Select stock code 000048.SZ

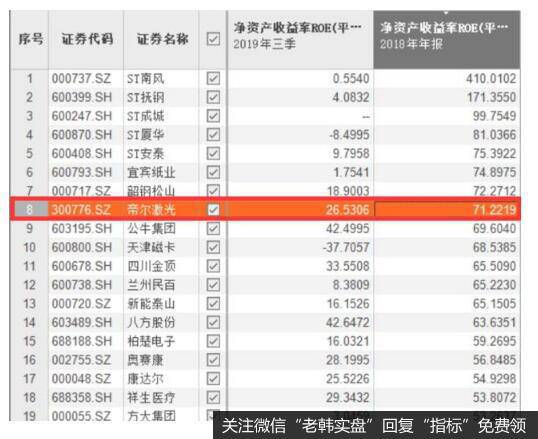[81, 379]
